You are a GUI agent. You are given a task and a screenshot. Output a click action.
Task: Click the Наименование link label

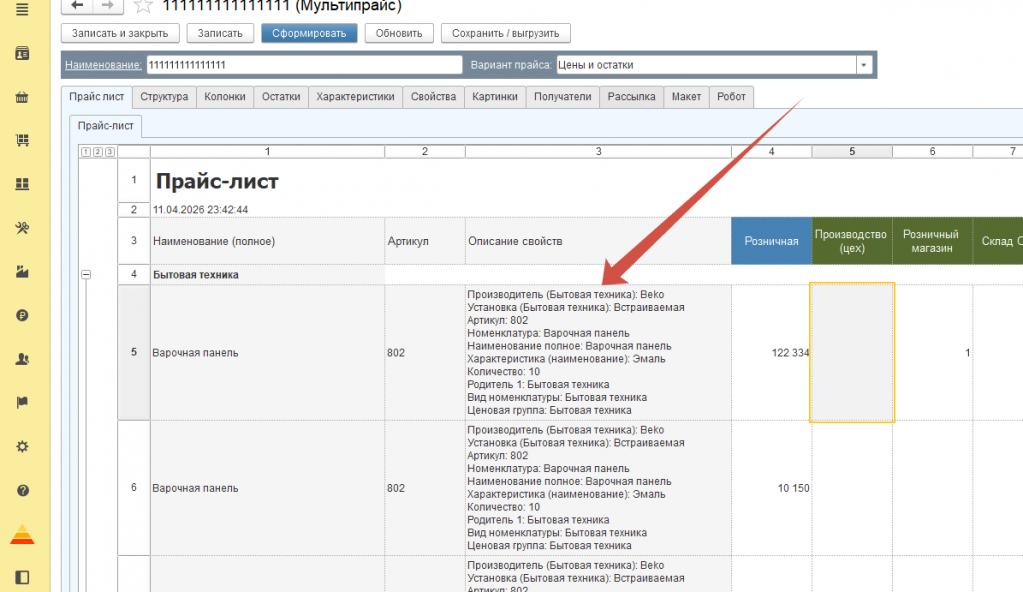[x=103, y=65]
